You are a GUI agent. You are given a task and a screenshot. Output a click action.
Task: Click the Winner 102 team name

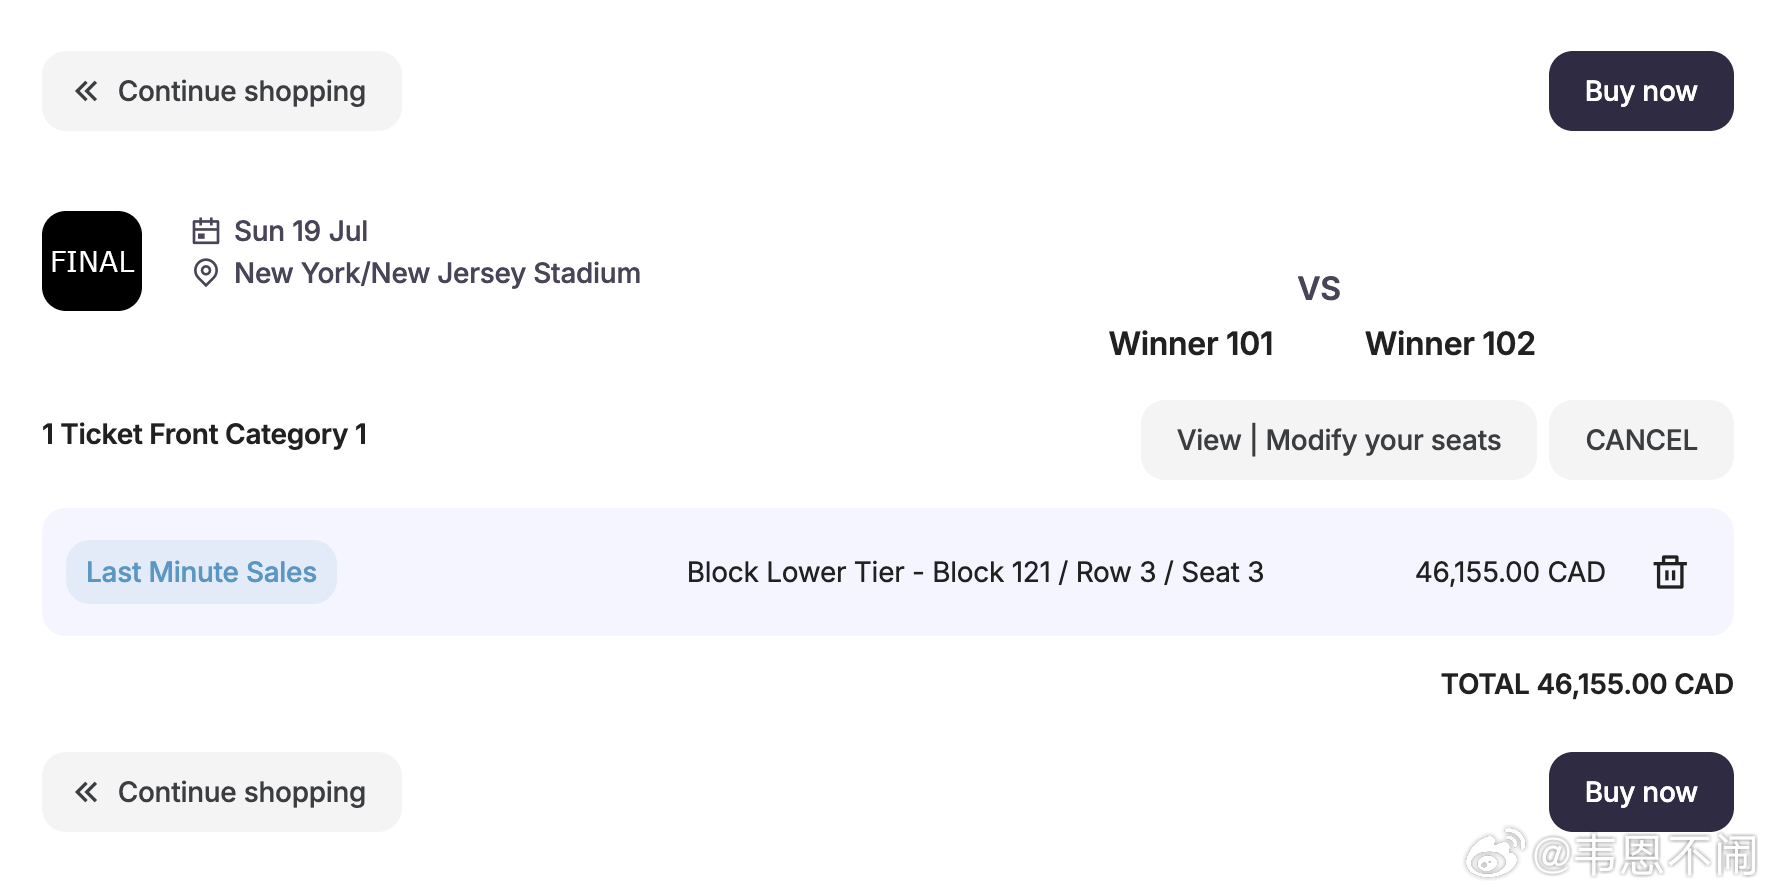point(1450,344)
